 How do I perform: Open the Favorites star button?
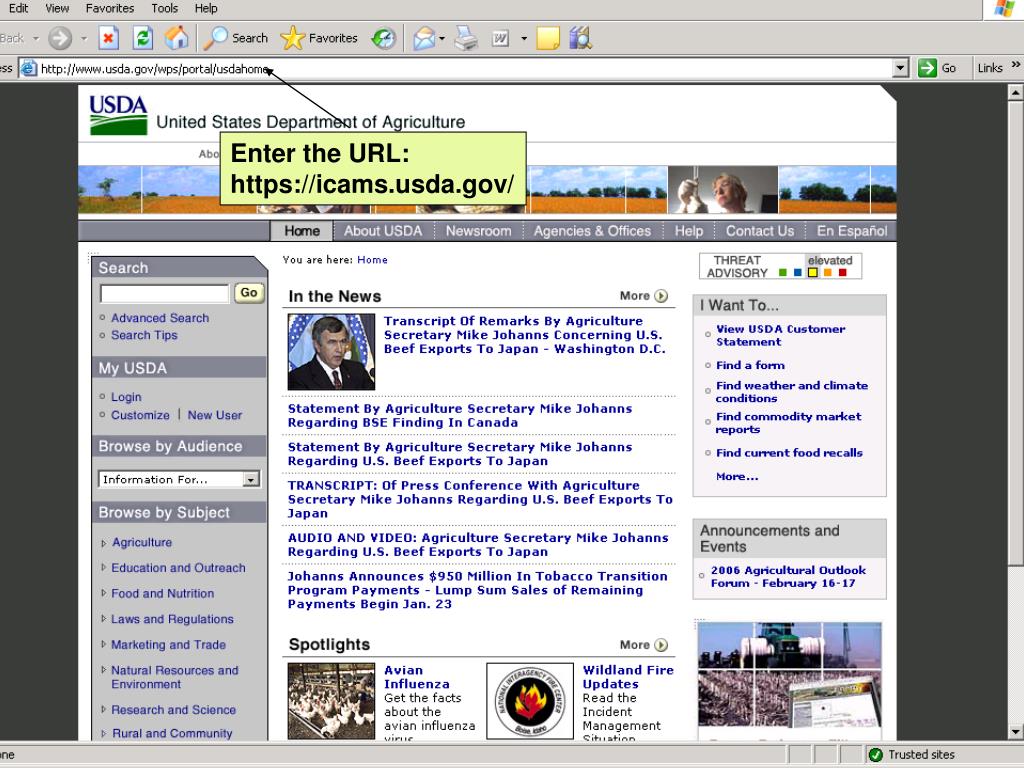(319, 38)
